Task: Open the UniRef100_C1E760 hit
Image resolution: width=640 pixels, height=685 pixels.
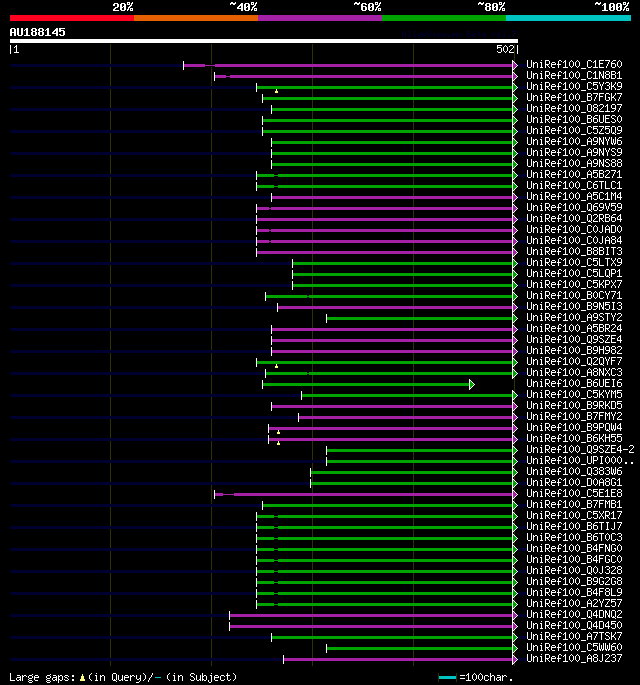Action: pyautogui.click(x=574, y=64)
